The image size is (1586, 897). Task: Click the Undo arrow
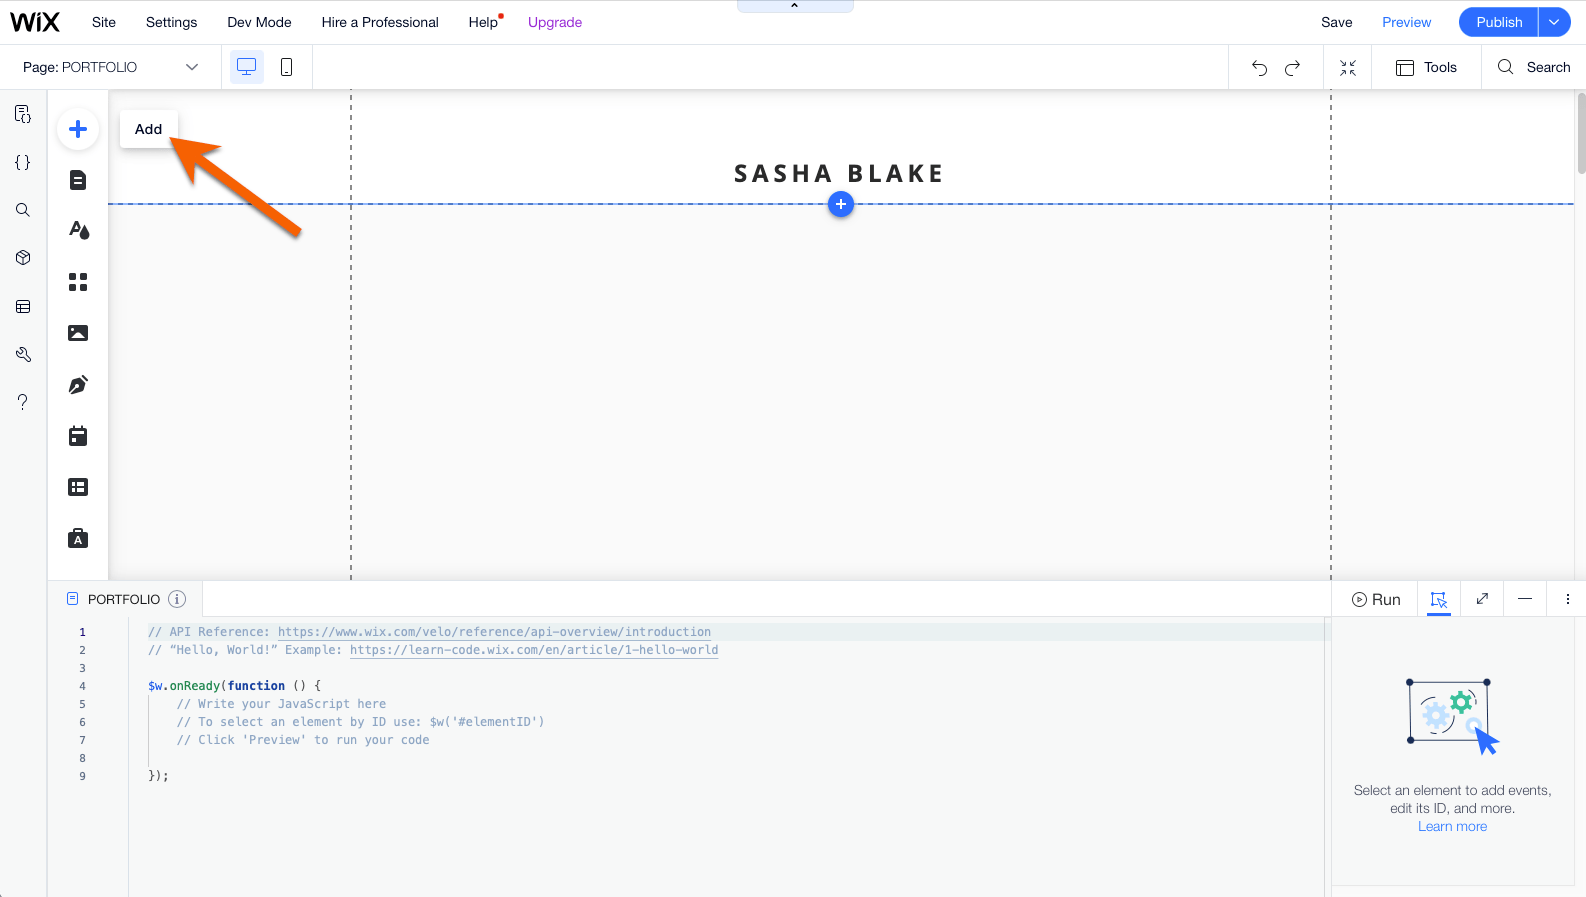tap(1260, 68)
